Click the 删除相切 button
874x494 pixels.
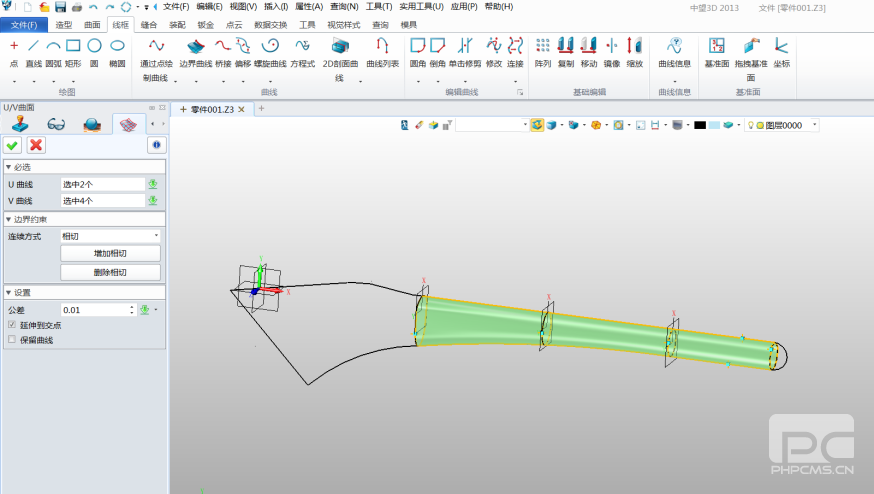click(110, 272)
